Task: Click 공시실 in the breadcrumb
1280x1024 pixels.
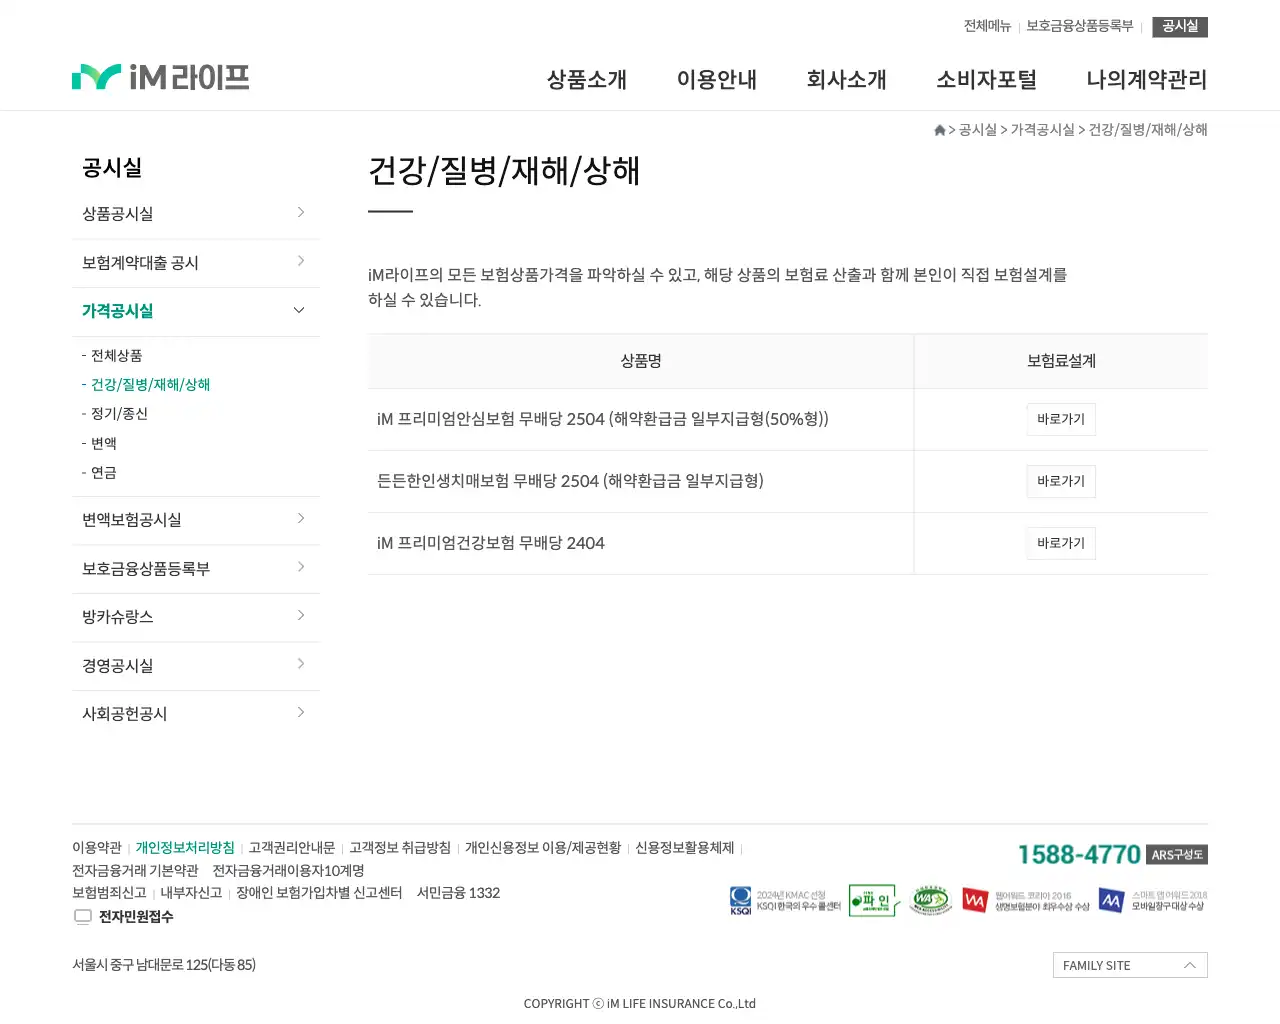Action: pos(977,130)
